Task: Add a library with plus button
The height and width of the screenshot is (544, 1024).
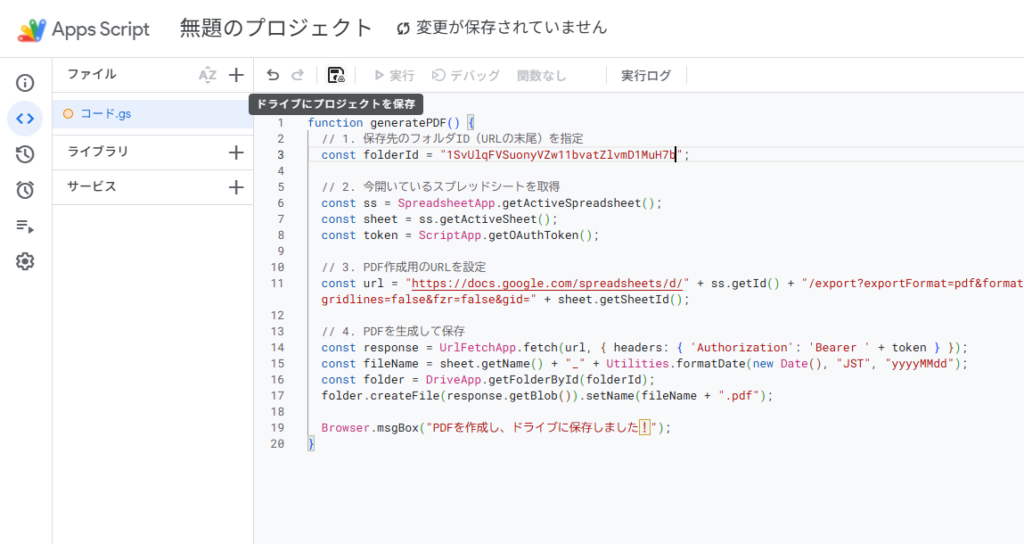Action: 236,152
